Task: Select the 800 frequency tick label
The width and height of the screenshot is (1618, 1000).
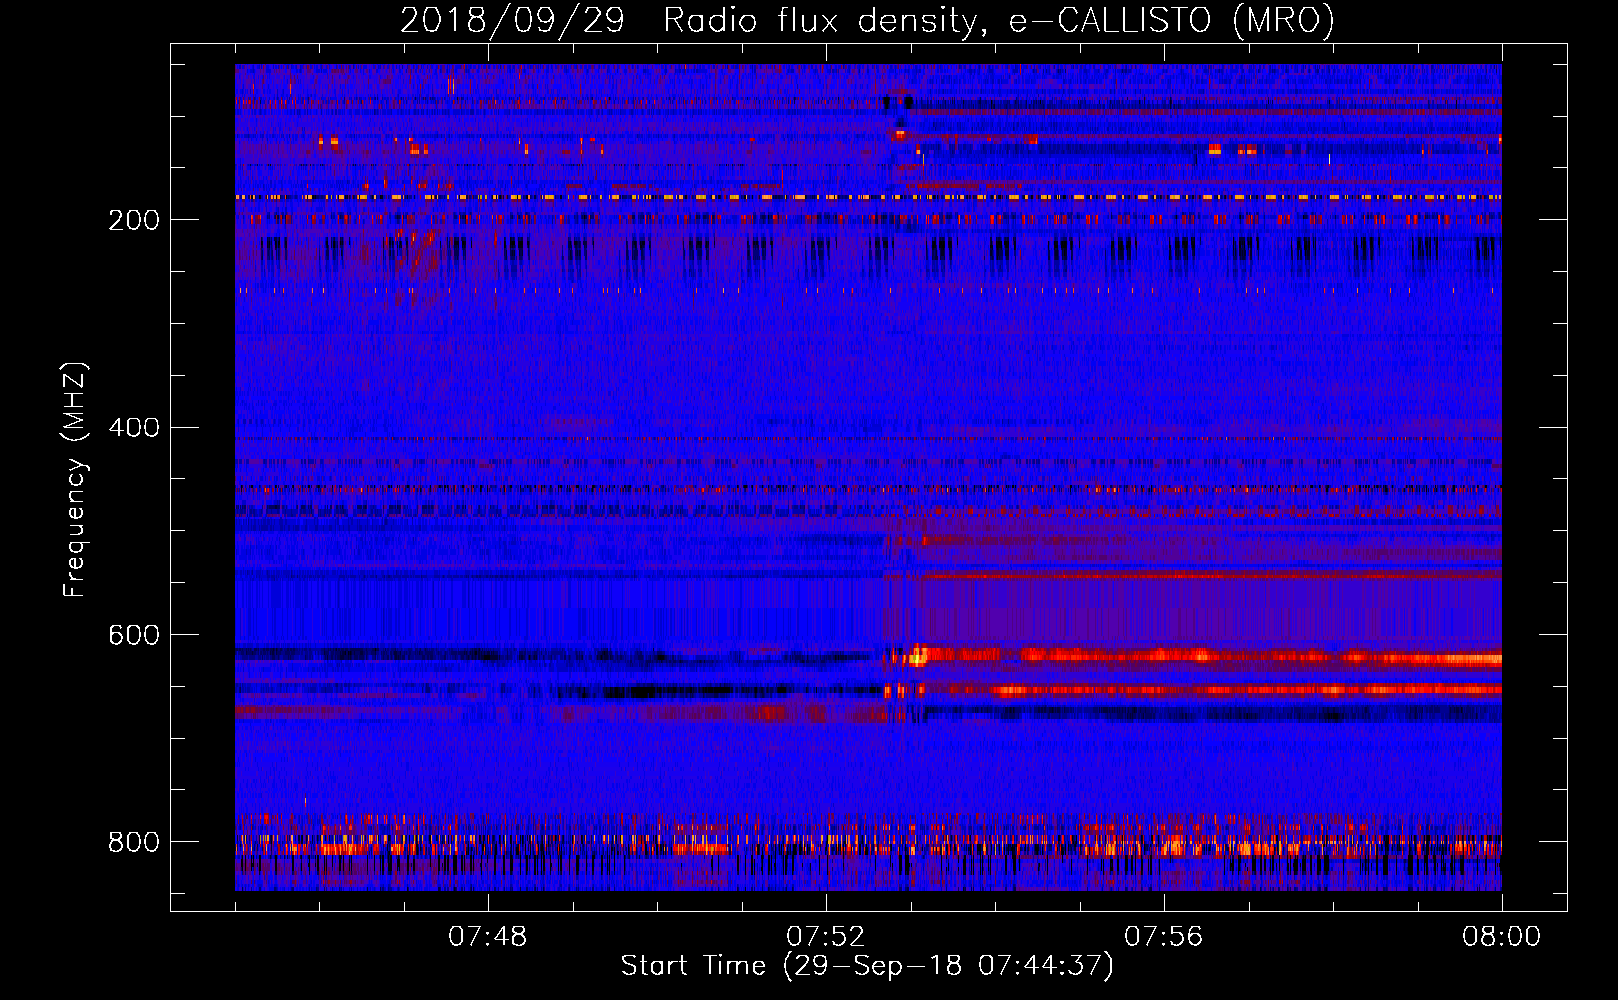Action: [134, 842]
